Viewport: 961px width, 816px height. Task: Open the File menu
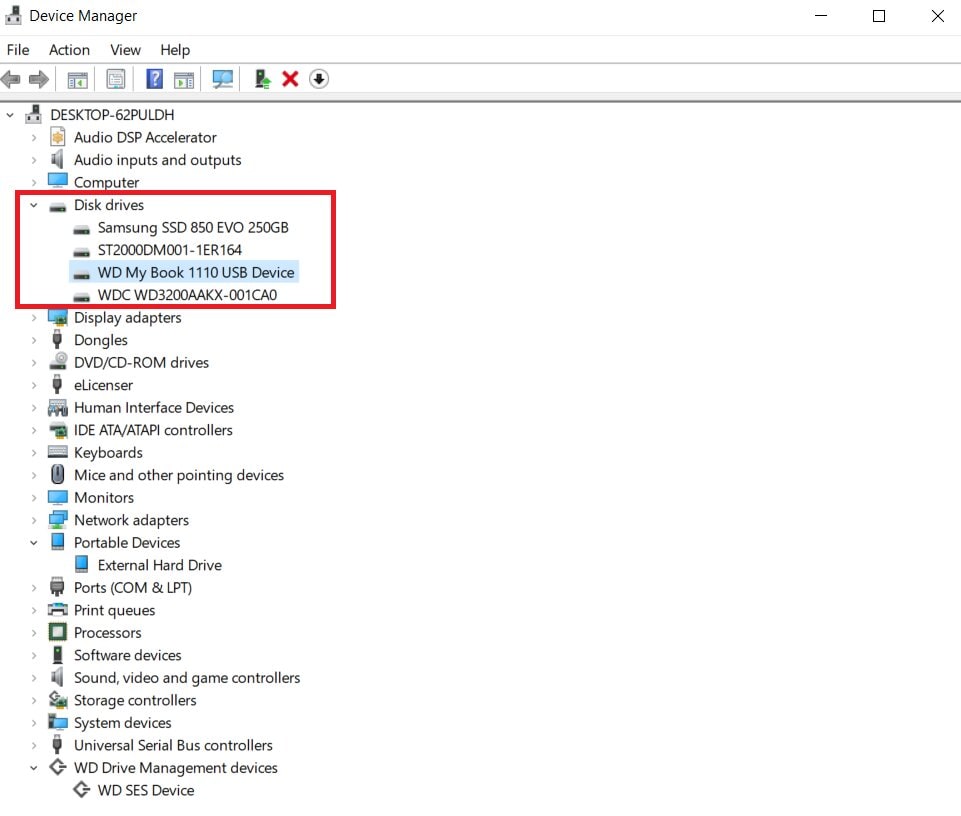pyautogui.click(x=18, y=50)
